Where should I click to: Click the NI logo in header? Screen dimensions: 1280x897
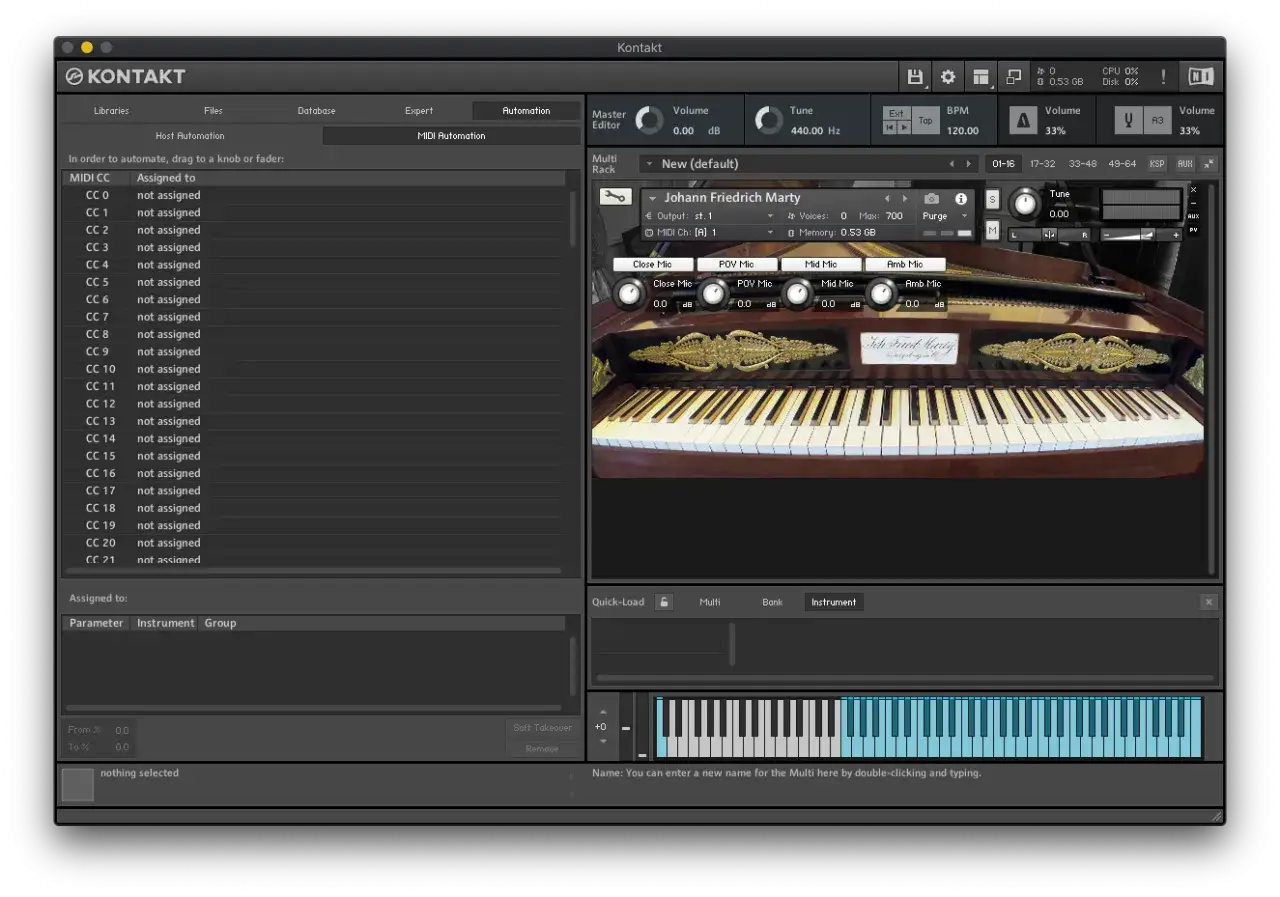[1200, 77]
